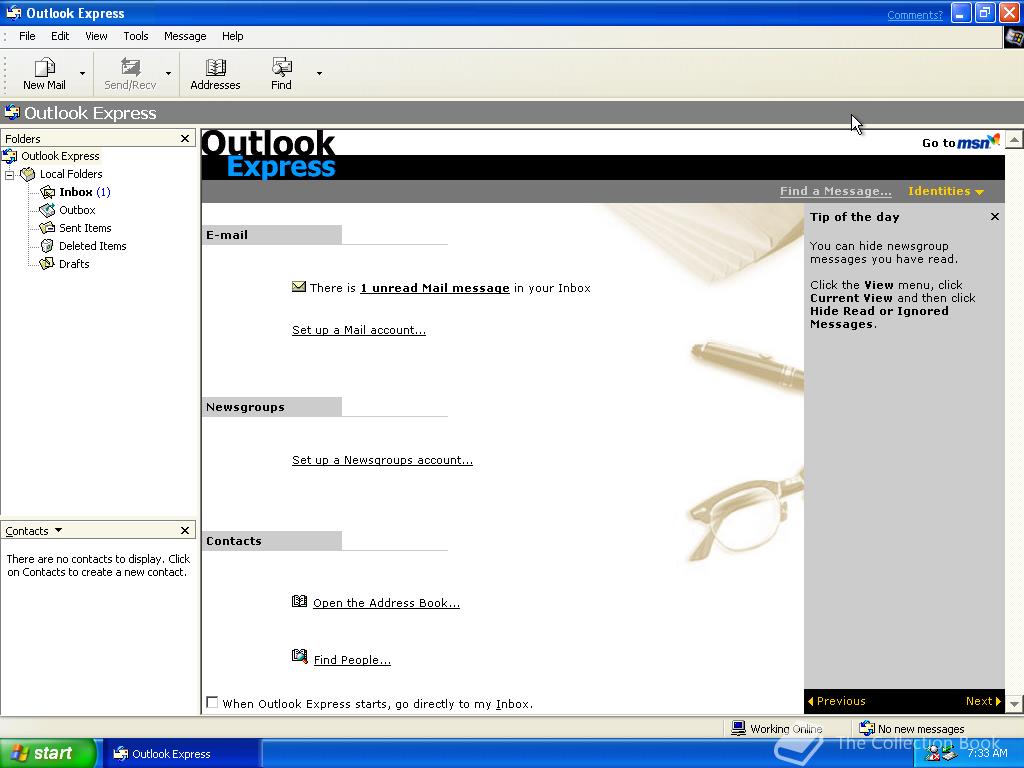Open the Edit menu
Image resolution: width=1024 pixels, height=768 pixels.
tap(60, 36)
